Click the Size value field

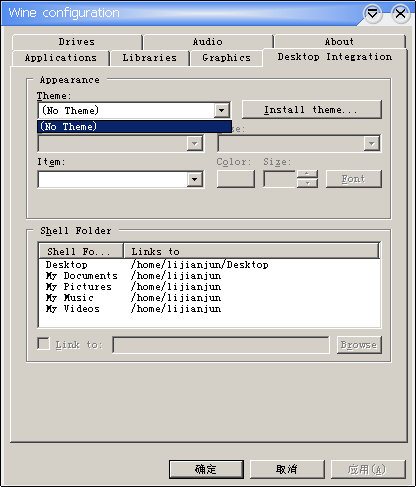[279, 179]
